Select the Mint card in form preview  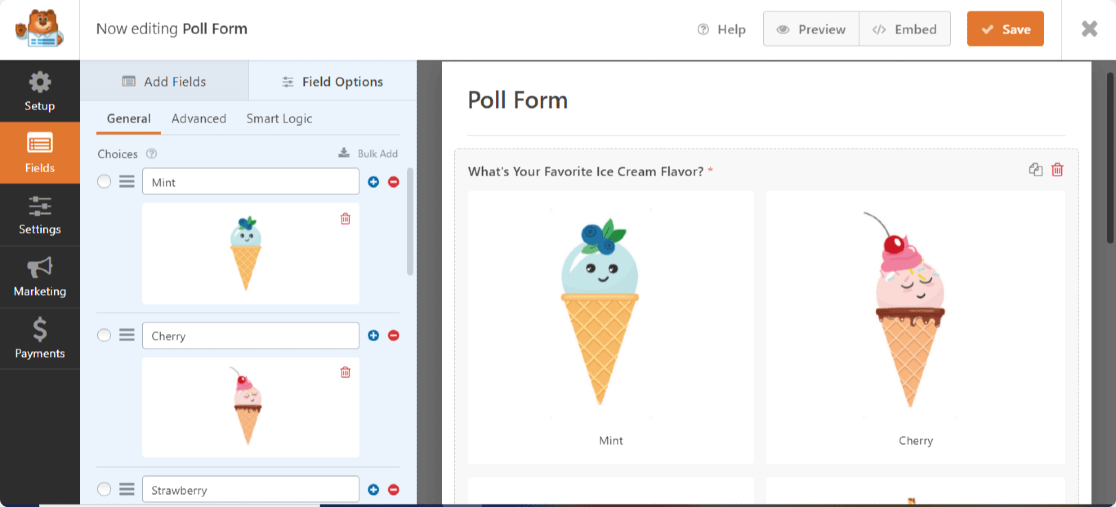611,327
